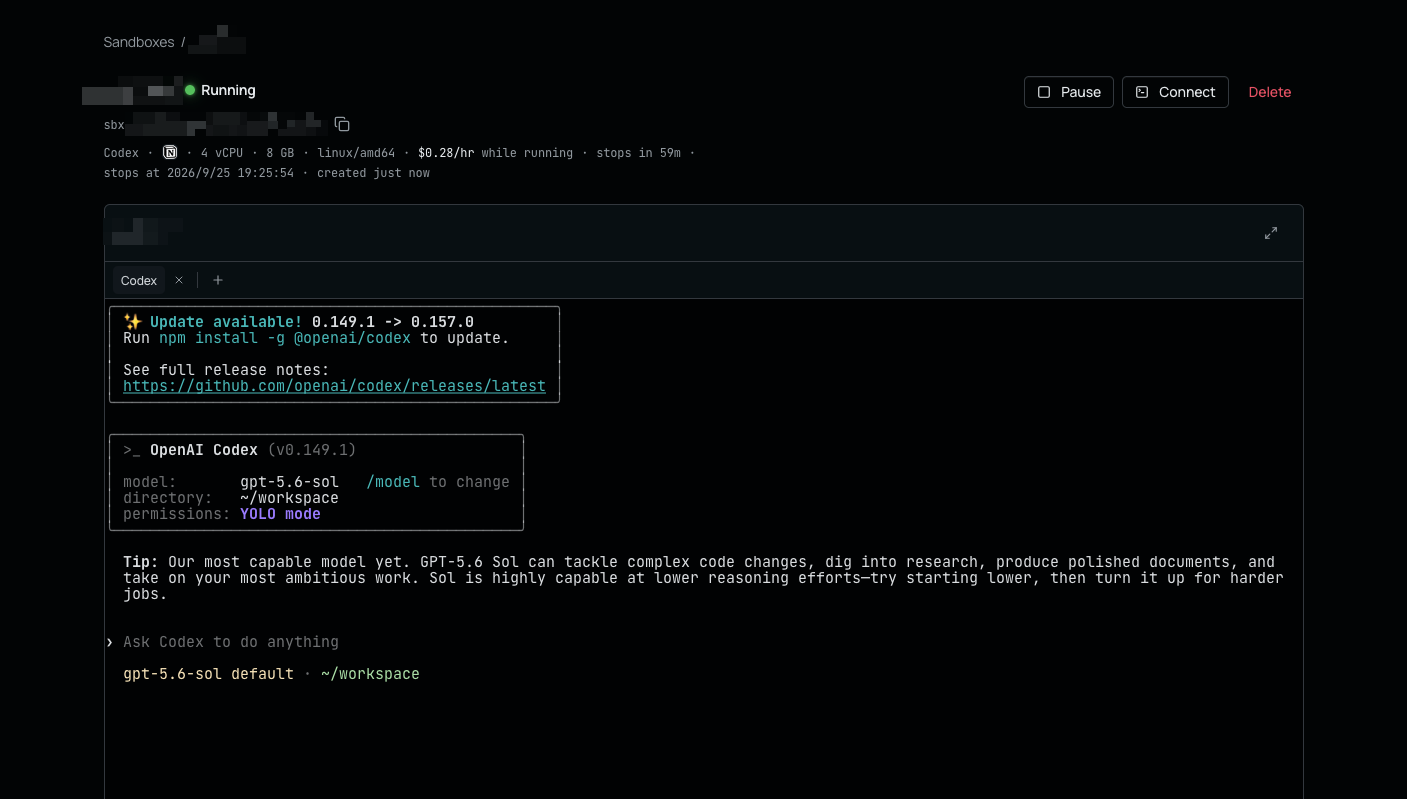Pause the running sandbox
1407x799 pixels.
click(1068, 92)
